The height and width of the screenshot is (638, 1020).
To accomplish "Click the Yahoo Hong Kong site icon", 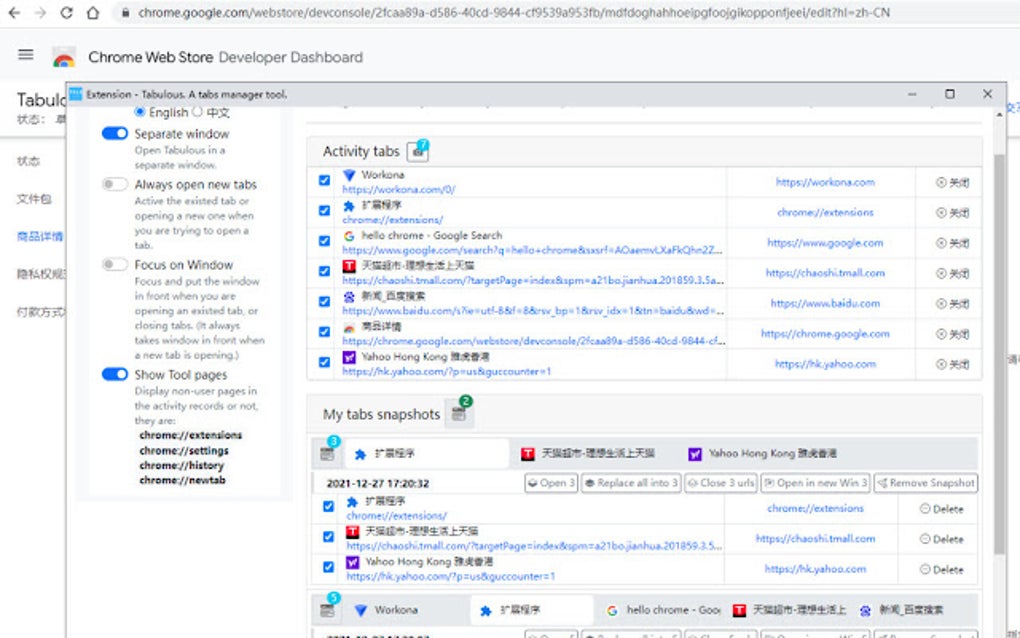I will click(x=347, y=356).
